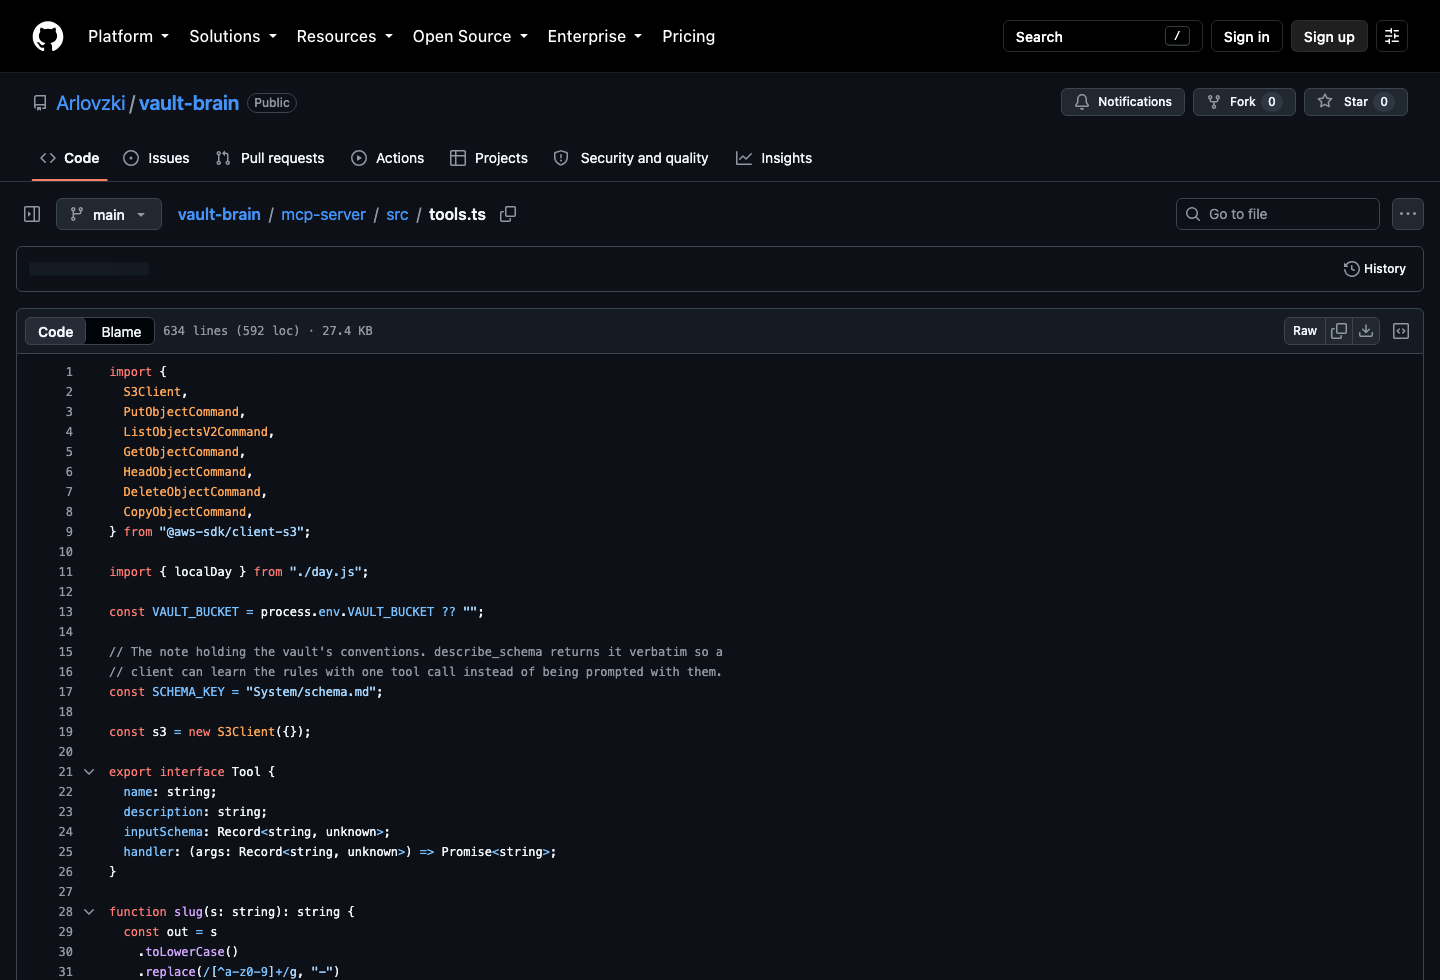View the Raw file
This screenshot has width=1440, height=980.
pos(1305,331)
